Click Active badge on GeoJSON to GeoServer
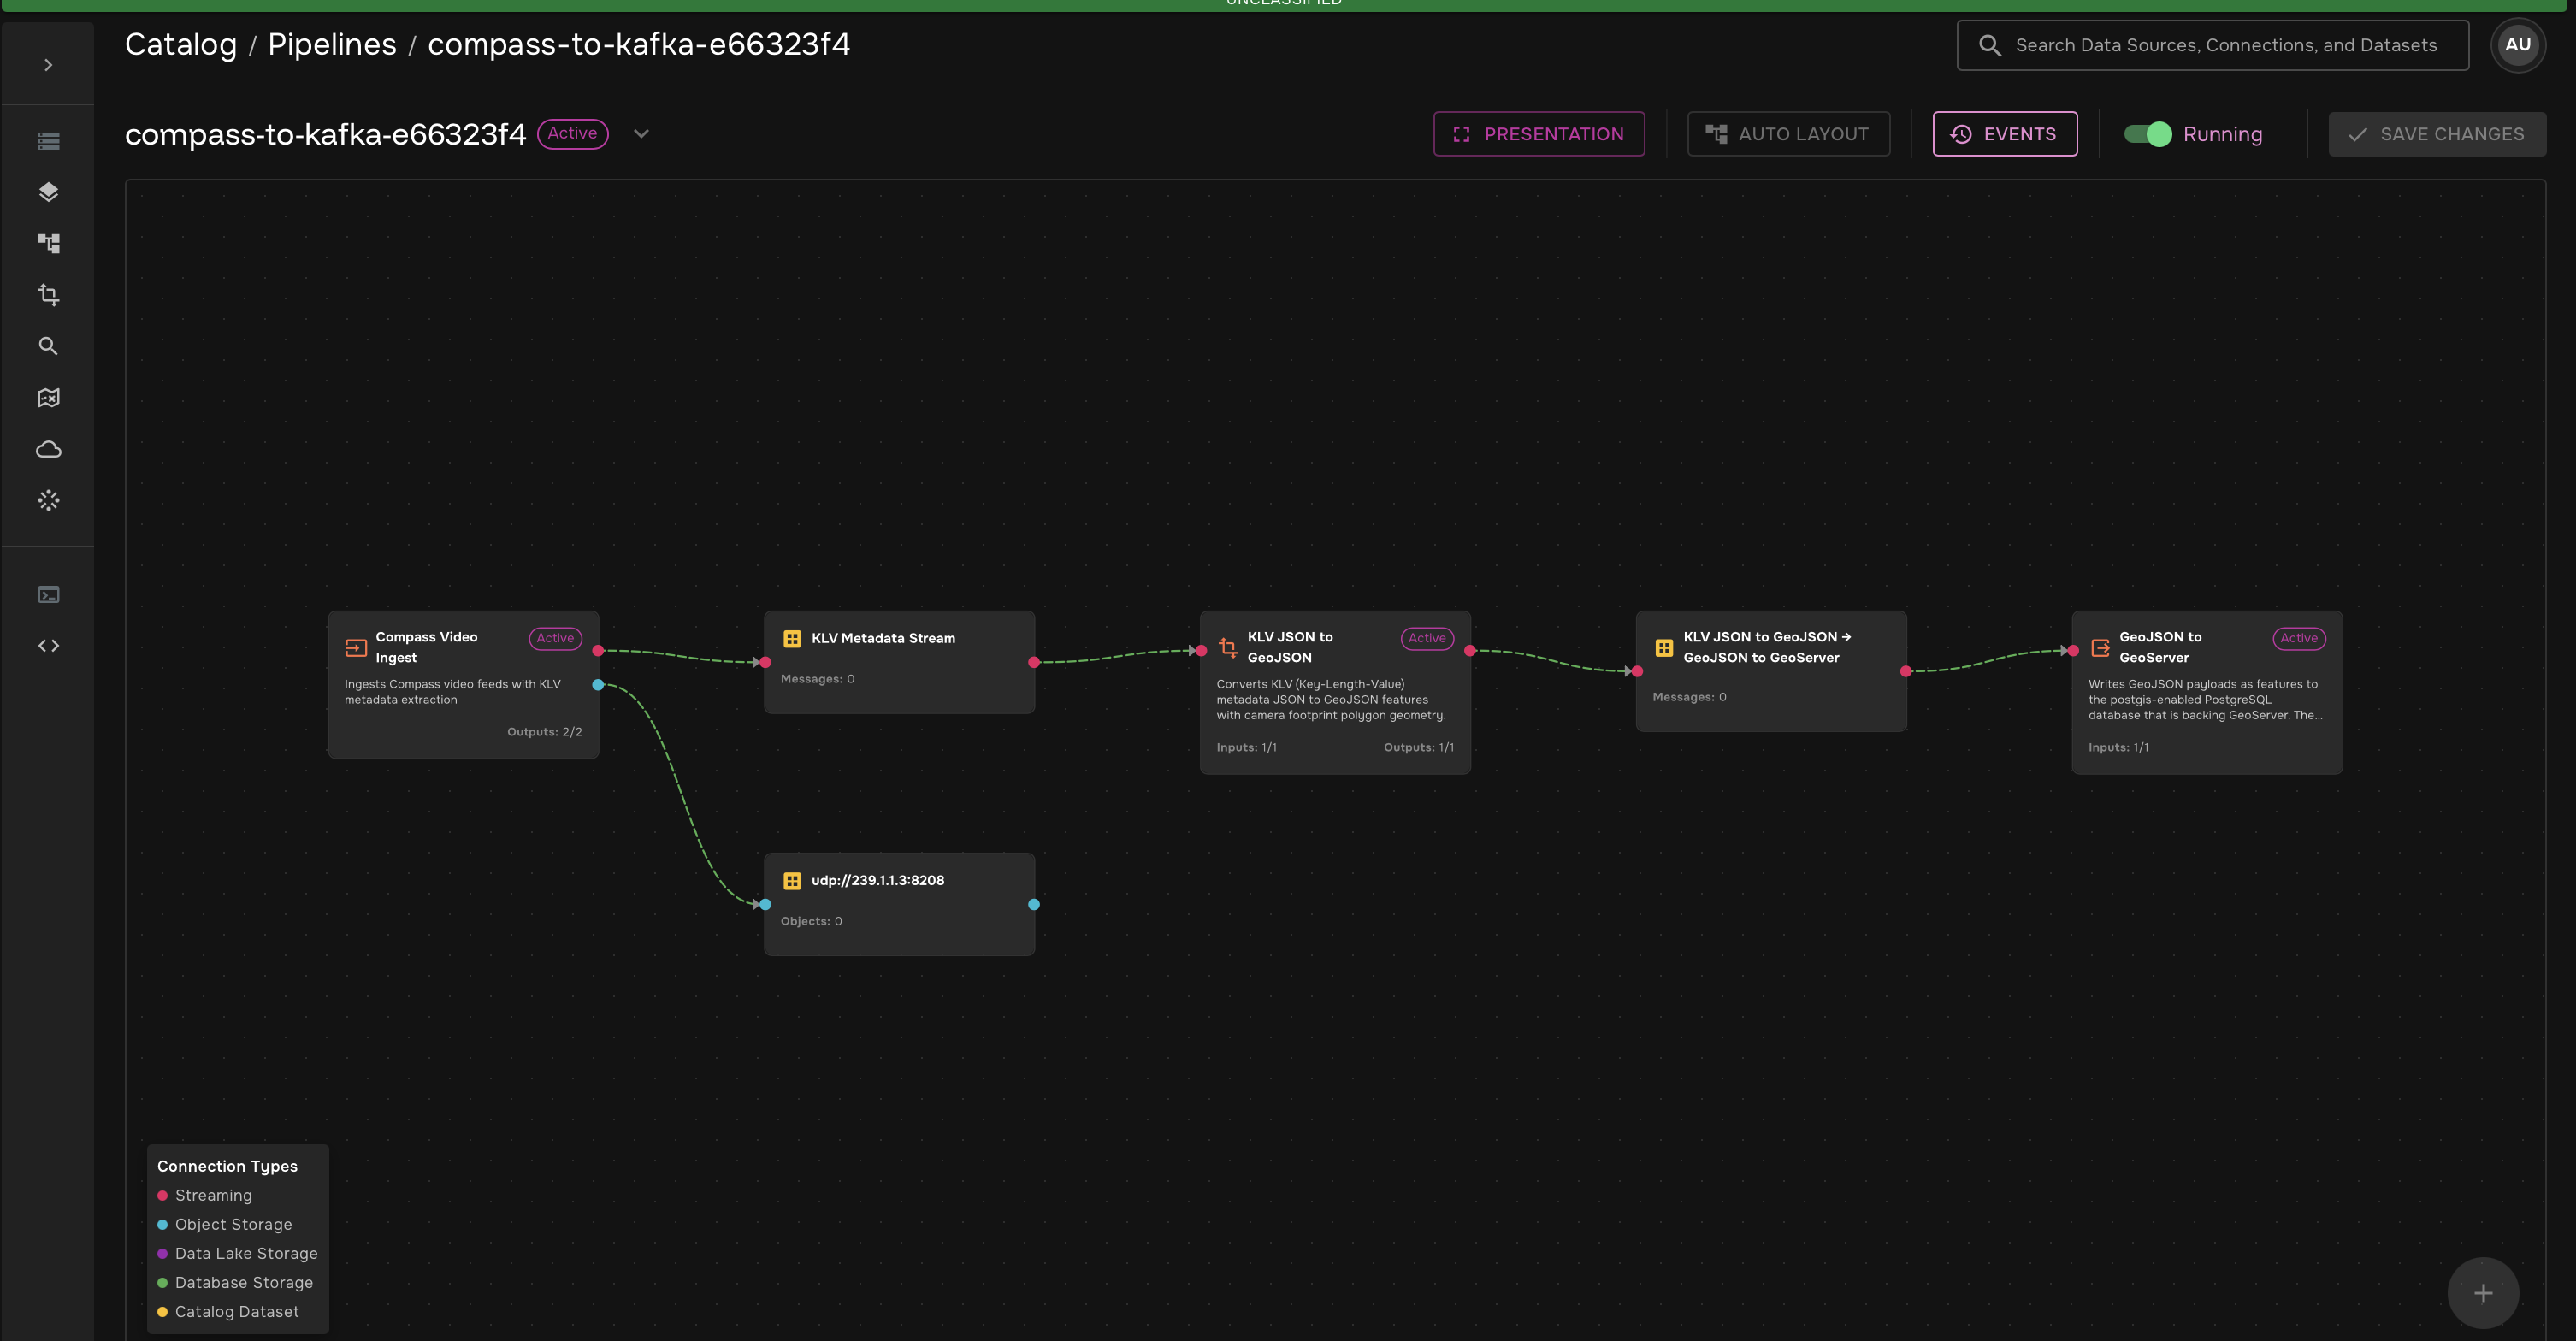Image resolution: width=2576 pixels, height=1341 pixels. coord(2299,638)
